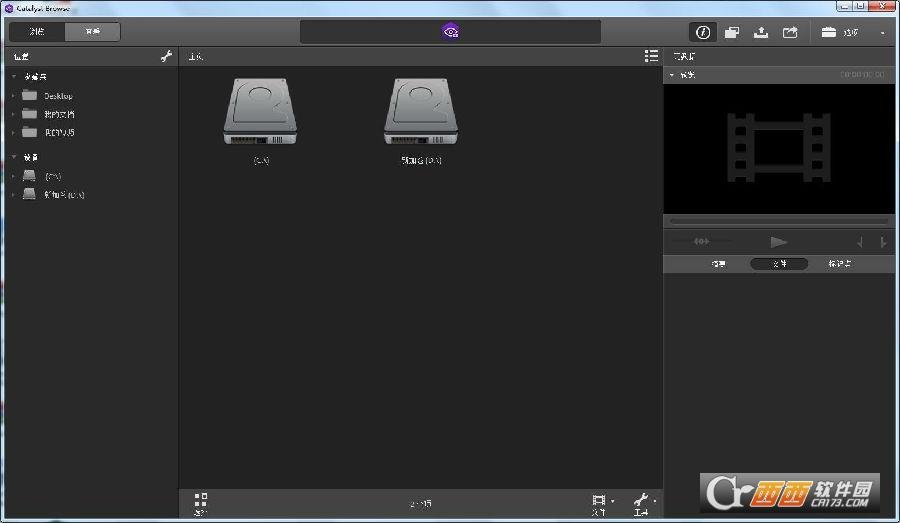Open the file filmstrip menu at bottom
The width and height of the screenshot is (900, 523).
click(x=600, y=502)
